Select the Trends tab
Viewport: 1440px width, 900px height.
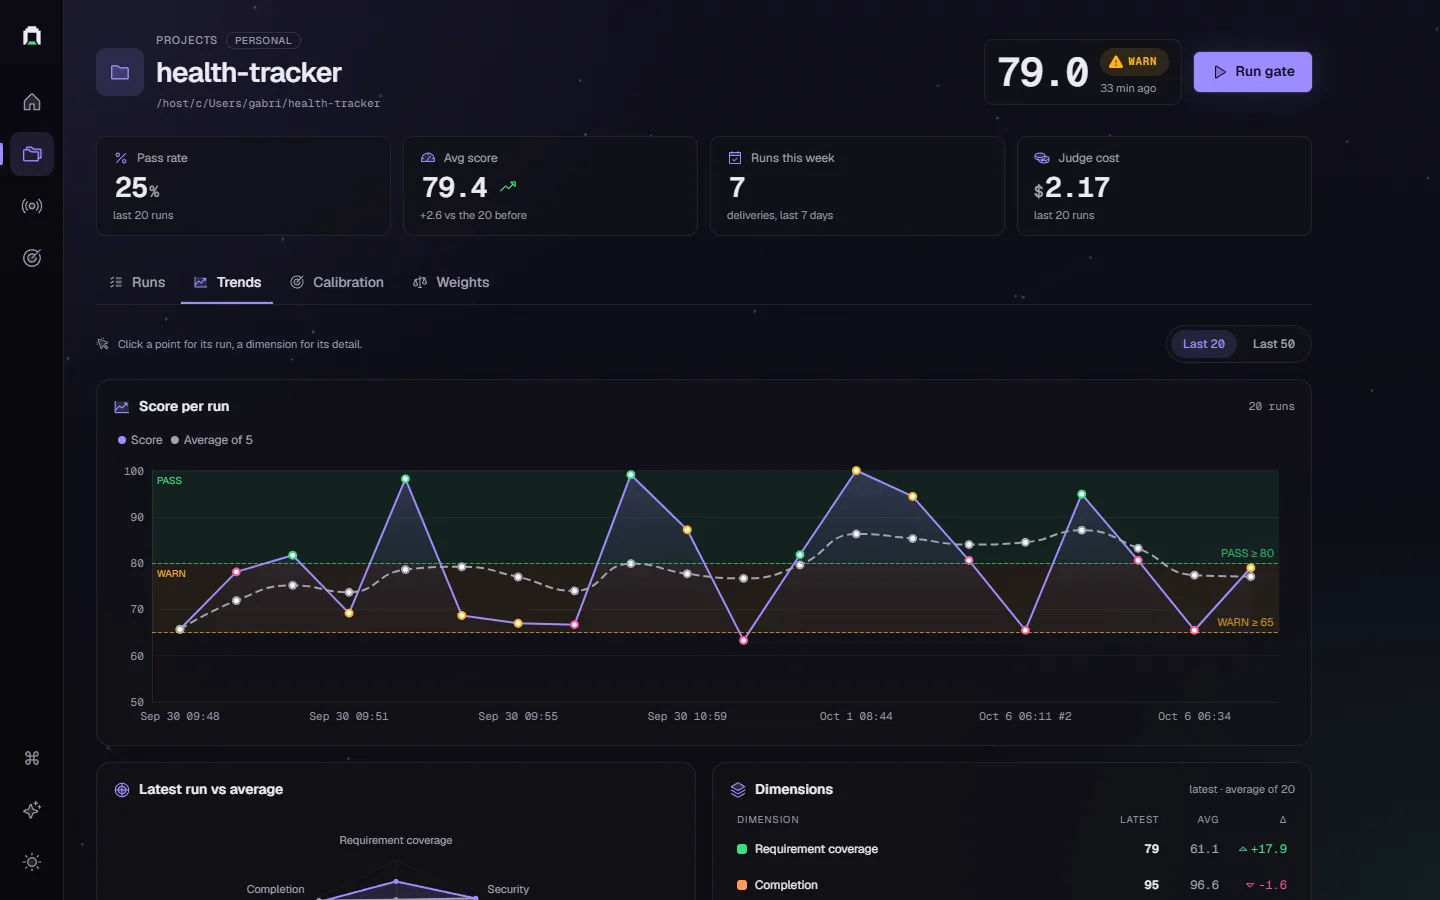(x=227, y=283)
